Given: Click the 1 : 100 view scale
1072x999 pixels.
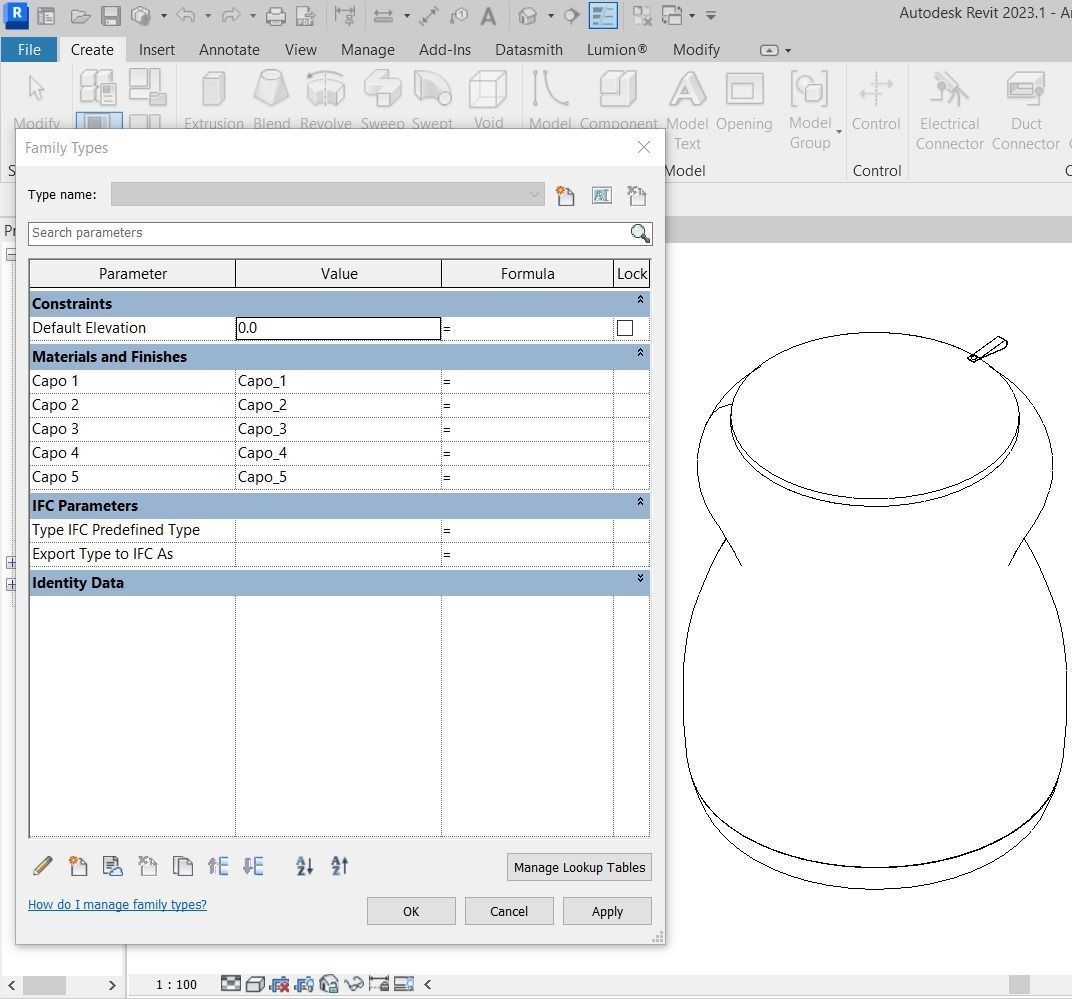Looking at the screenshot, I should pos(176,985).
